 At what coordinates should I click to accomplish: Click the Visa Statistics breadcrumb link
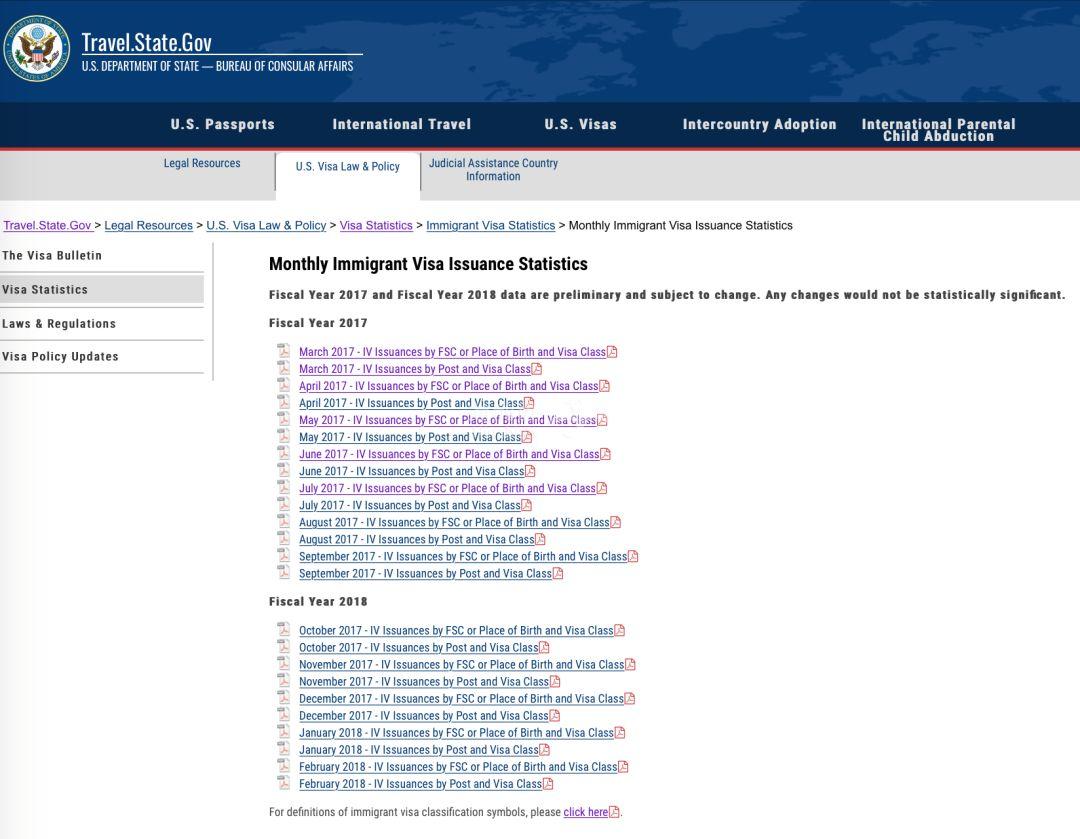click(x=376, y=225)
